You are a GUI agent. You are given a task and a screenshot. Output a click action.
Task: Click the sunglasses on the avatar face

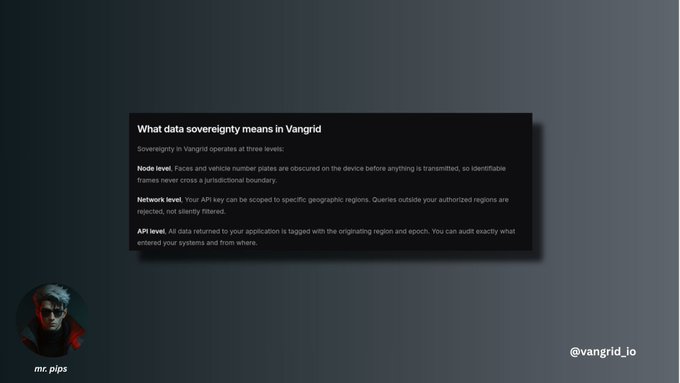[x=52, y=312]
